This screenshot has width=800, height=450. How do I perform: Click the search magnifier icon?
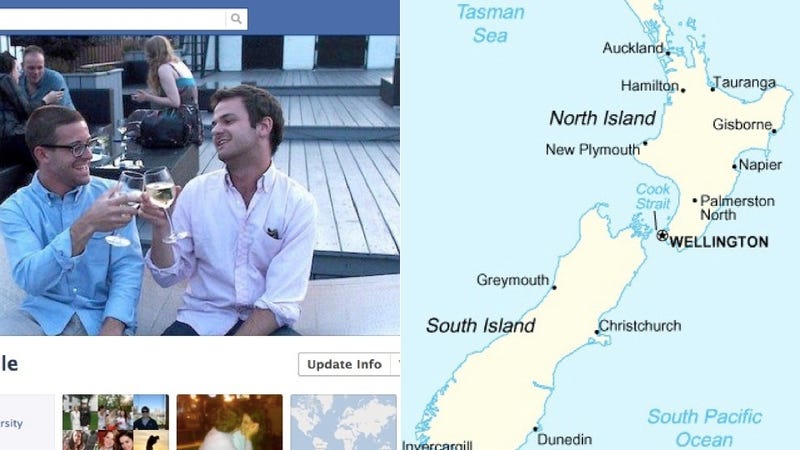coord(236,19)
